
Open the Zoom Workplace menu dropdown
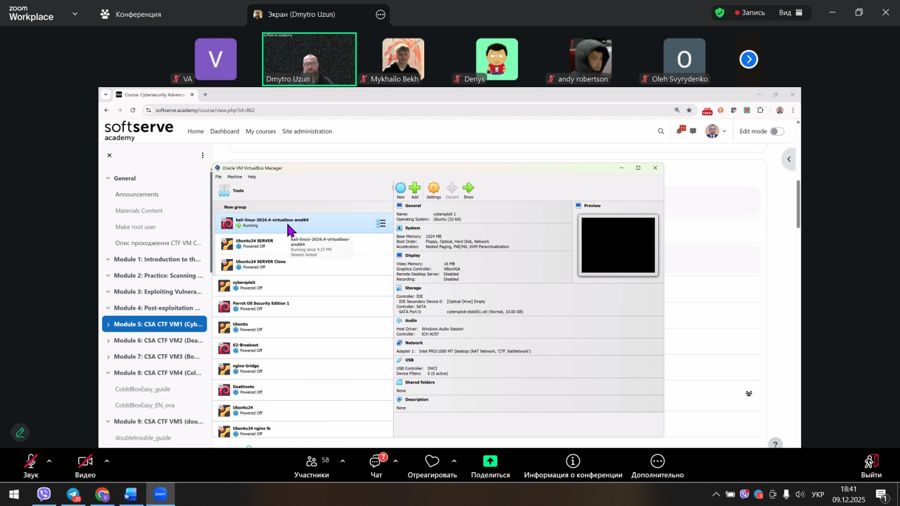tap(75, 14)
